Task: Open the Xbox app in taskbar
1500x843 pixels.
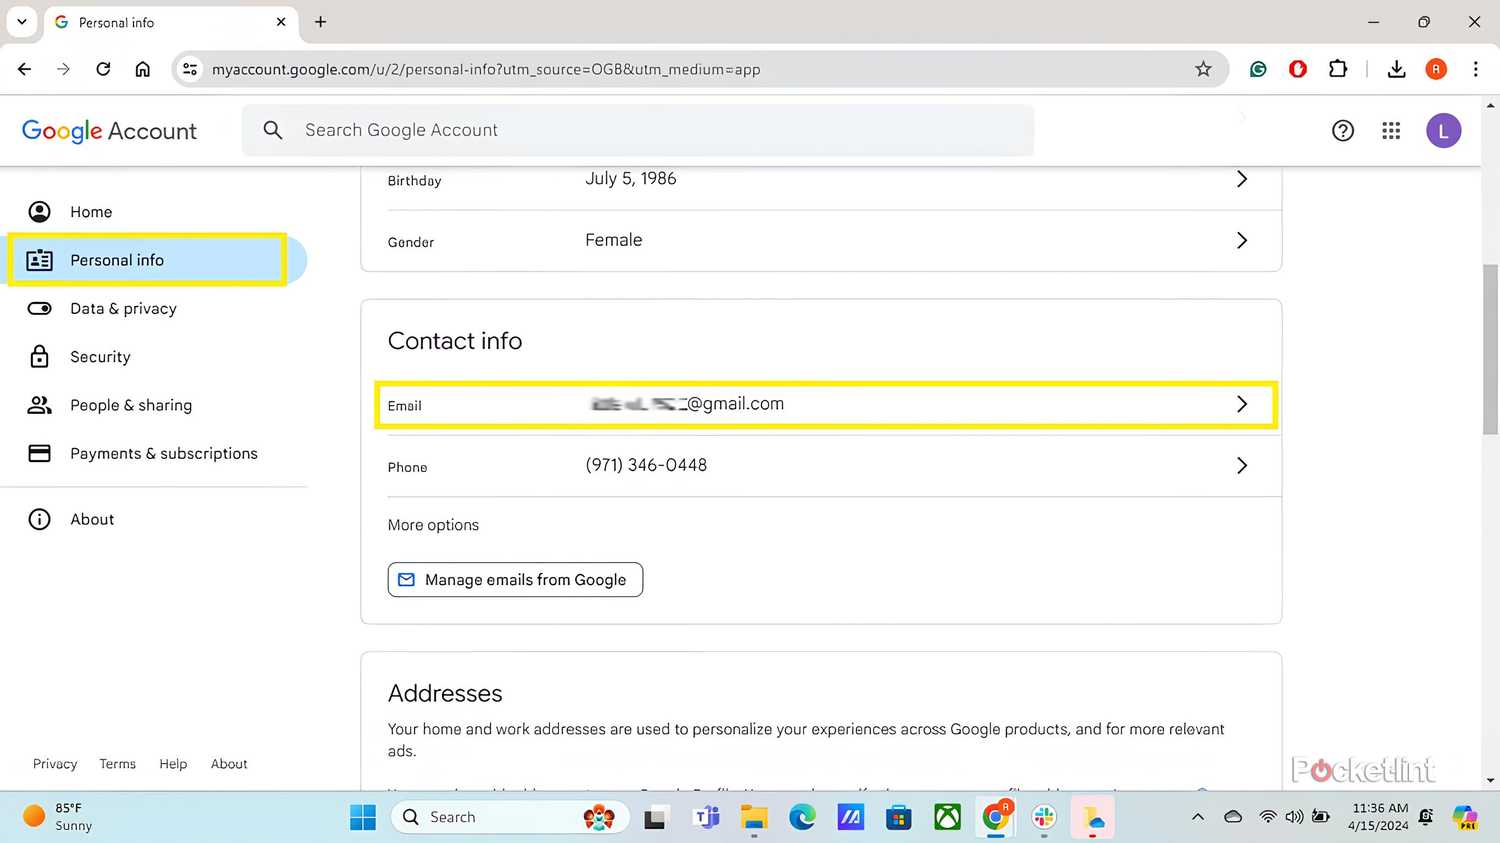Action: (946, 817)
